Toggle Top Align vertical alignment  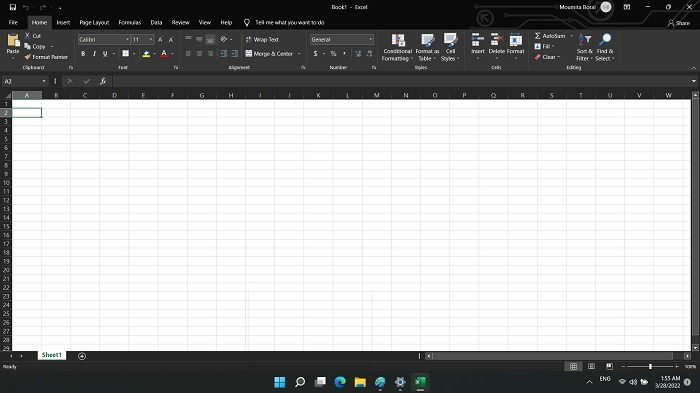188,39
